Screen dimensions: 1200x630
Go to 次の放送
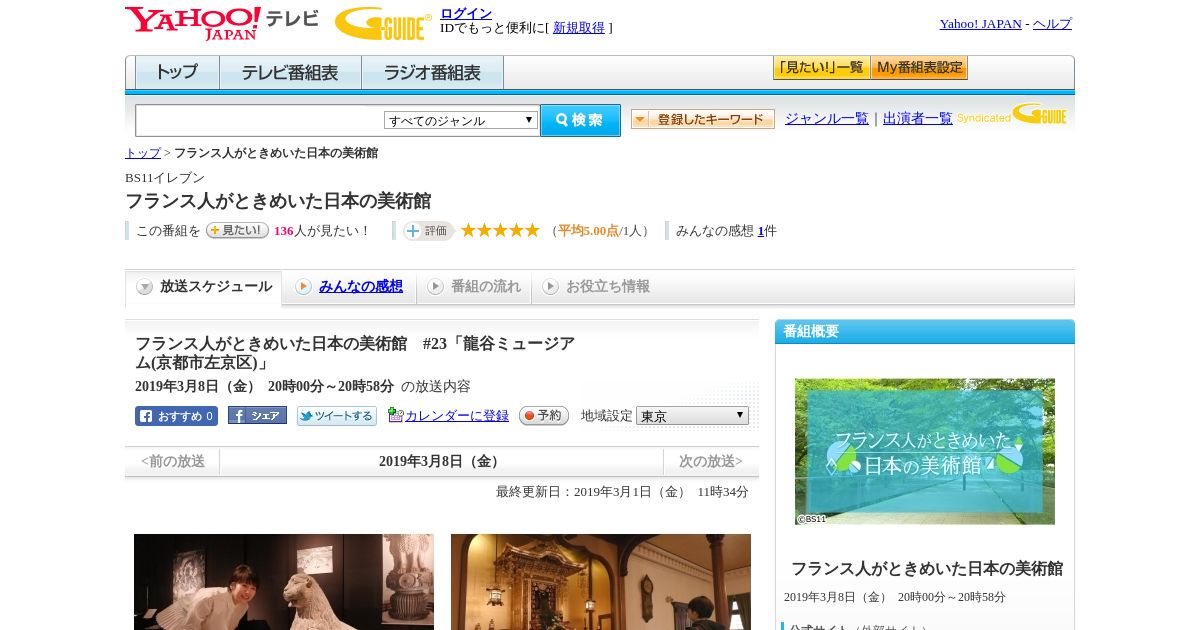(711, 461)
